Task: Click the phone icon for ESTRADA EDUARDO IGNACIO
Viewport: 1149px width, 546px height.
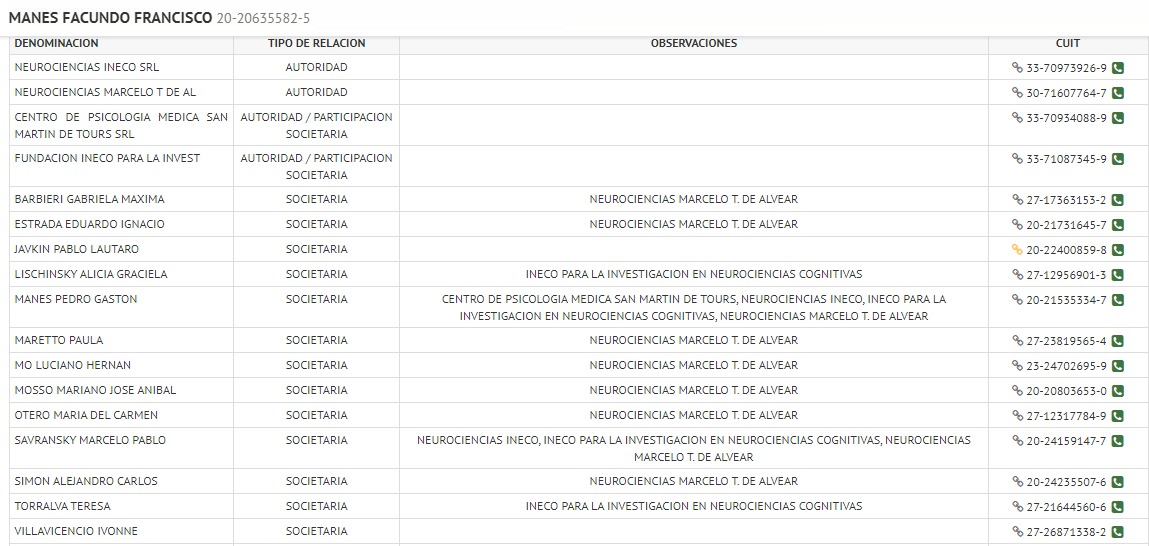Action: point(1117,225)
